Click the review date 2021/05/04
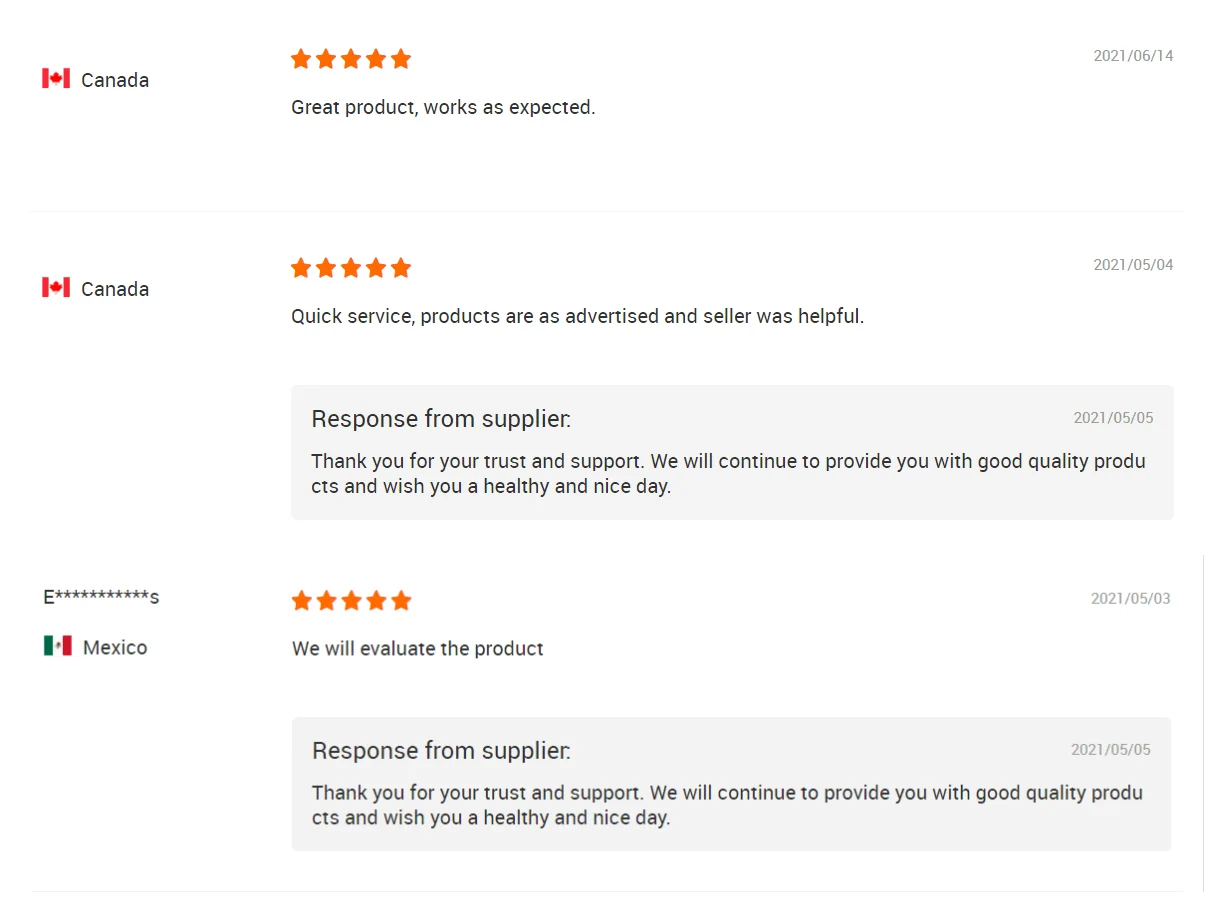 point(1133,265)
